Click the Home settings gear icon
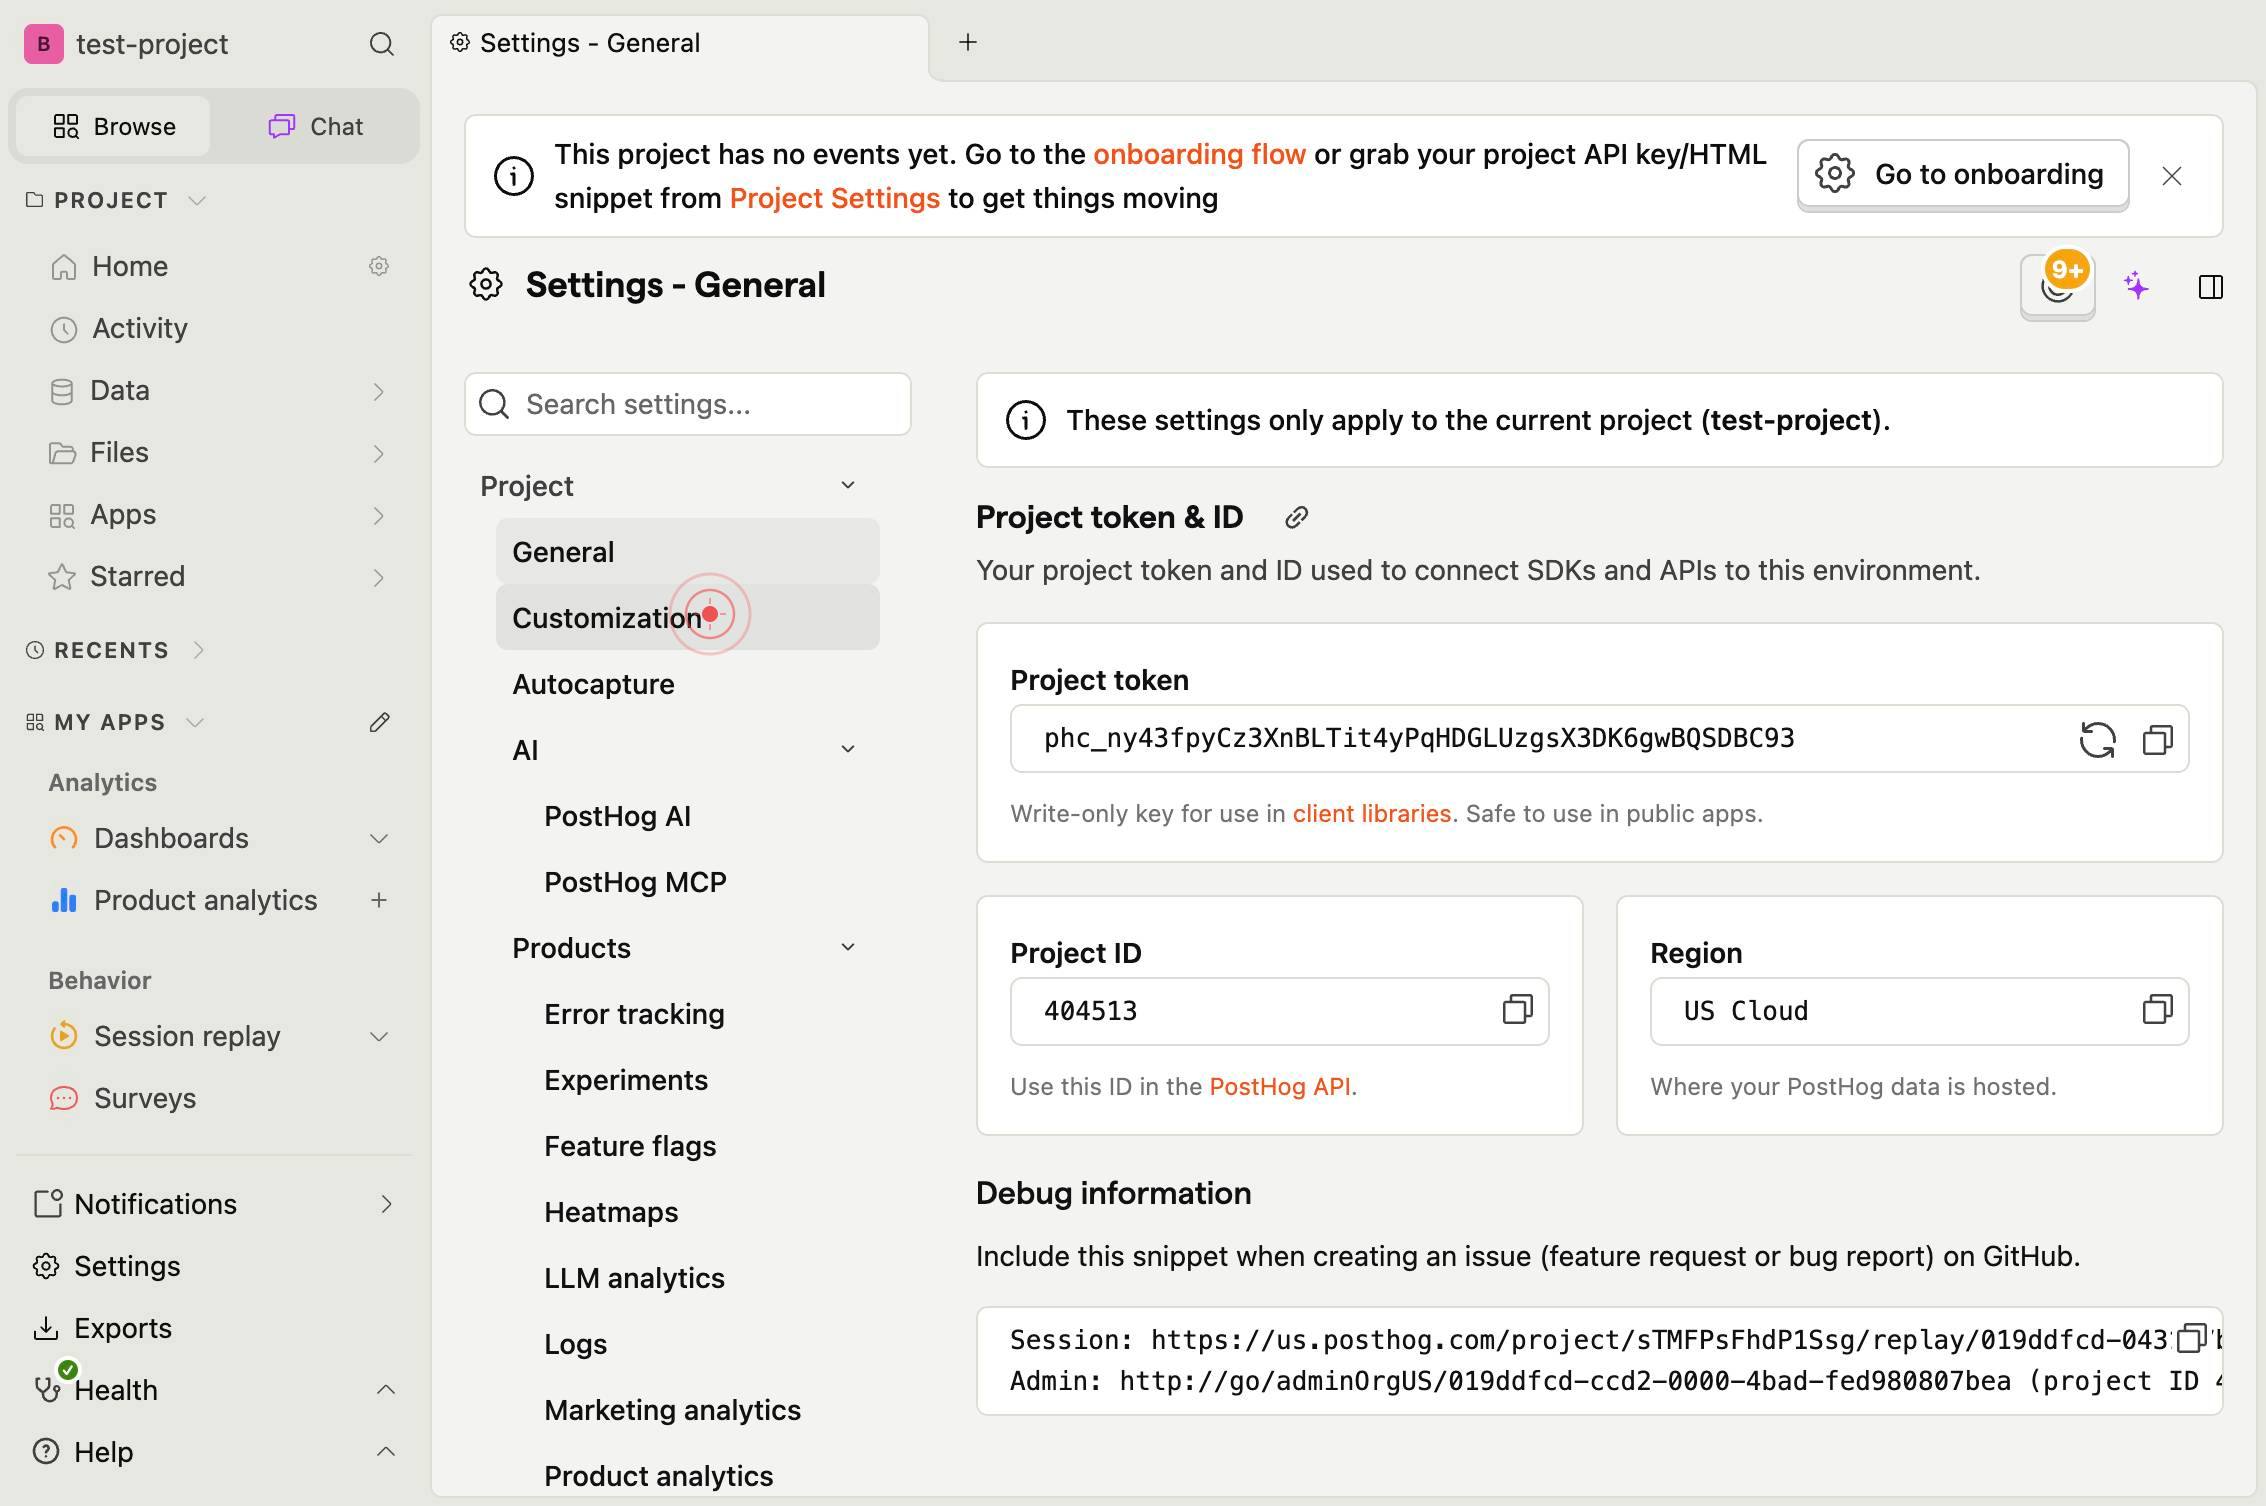Image resolution: width=2266 pixels, height=1506 pixels. 378,266
